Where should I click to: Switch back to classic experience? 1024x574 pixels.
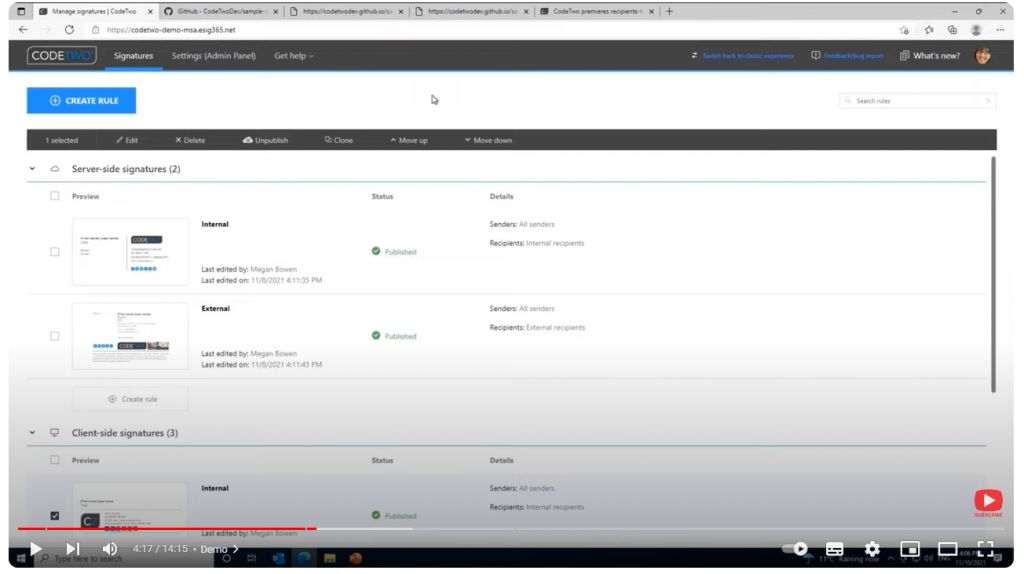[743, 56]
